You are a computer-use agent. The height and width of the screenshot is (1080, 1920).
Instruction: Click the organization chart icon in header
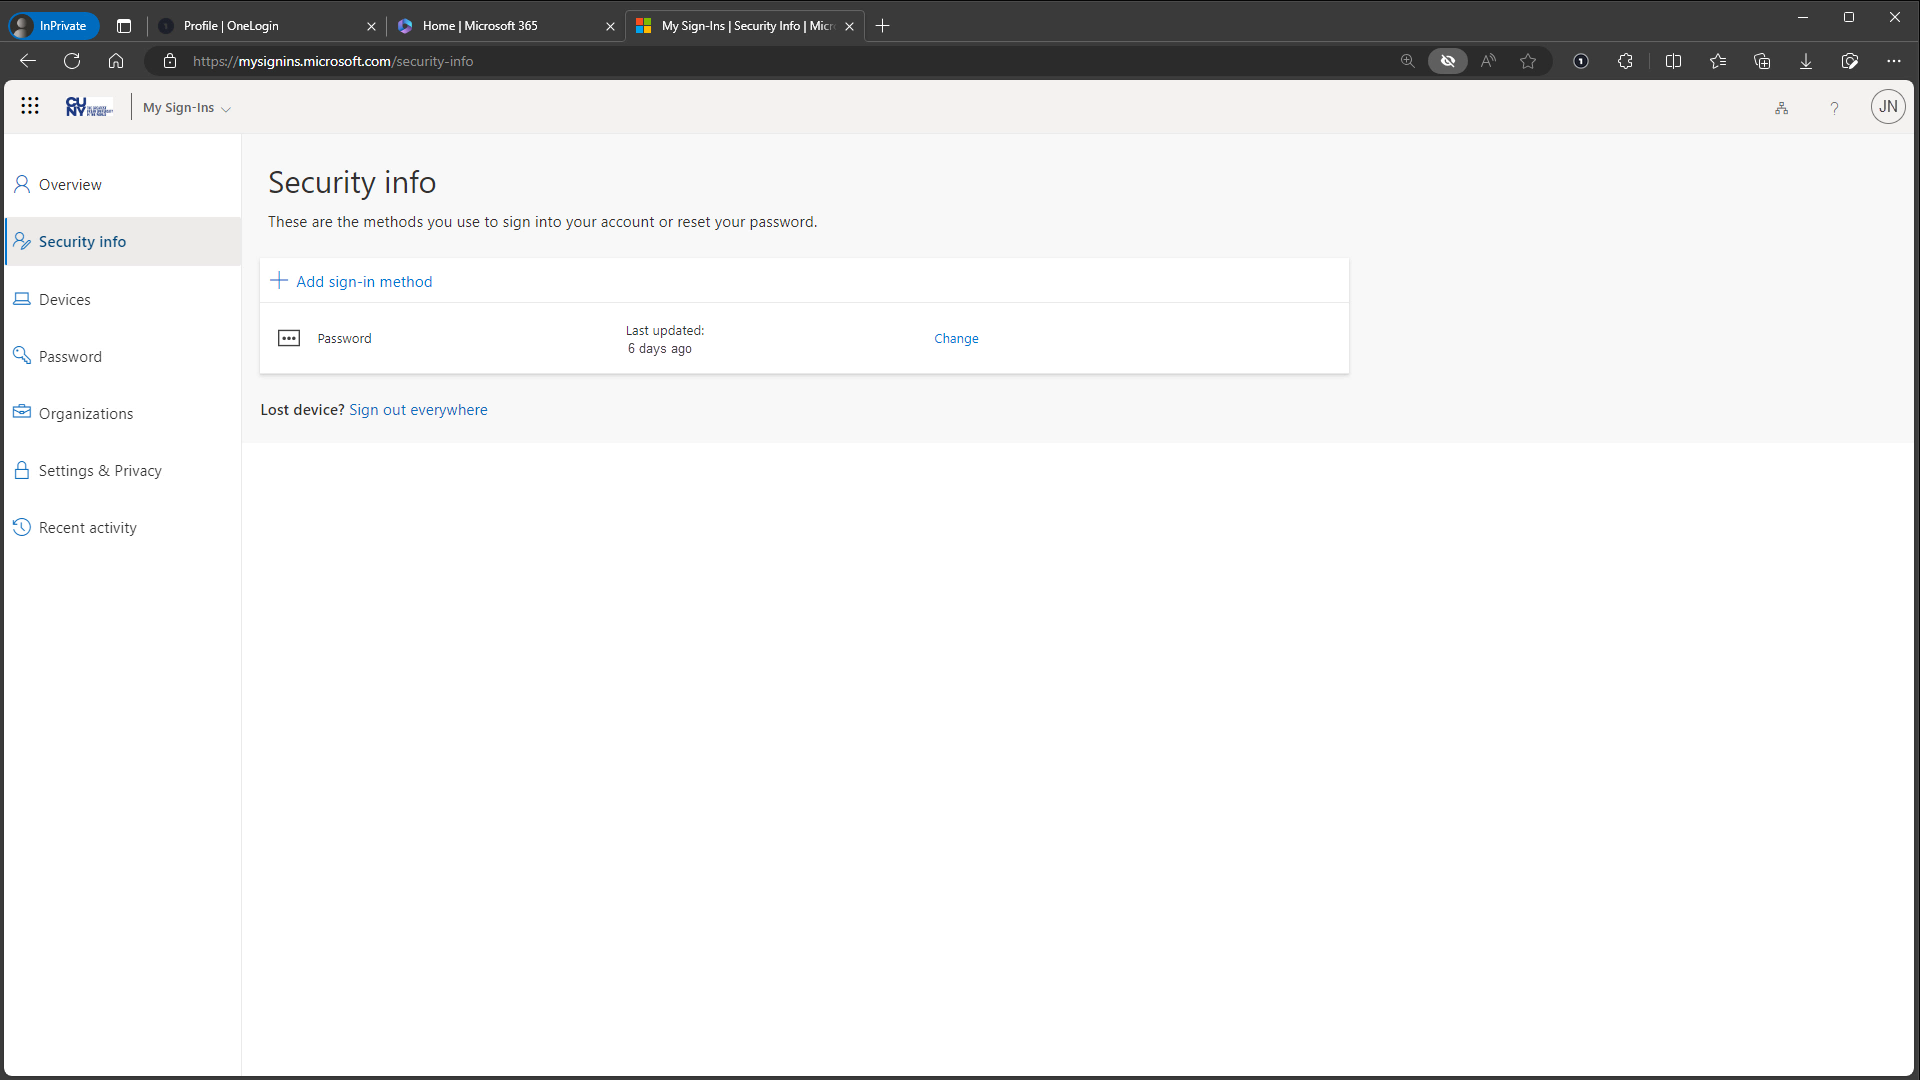coord(1781,108)
